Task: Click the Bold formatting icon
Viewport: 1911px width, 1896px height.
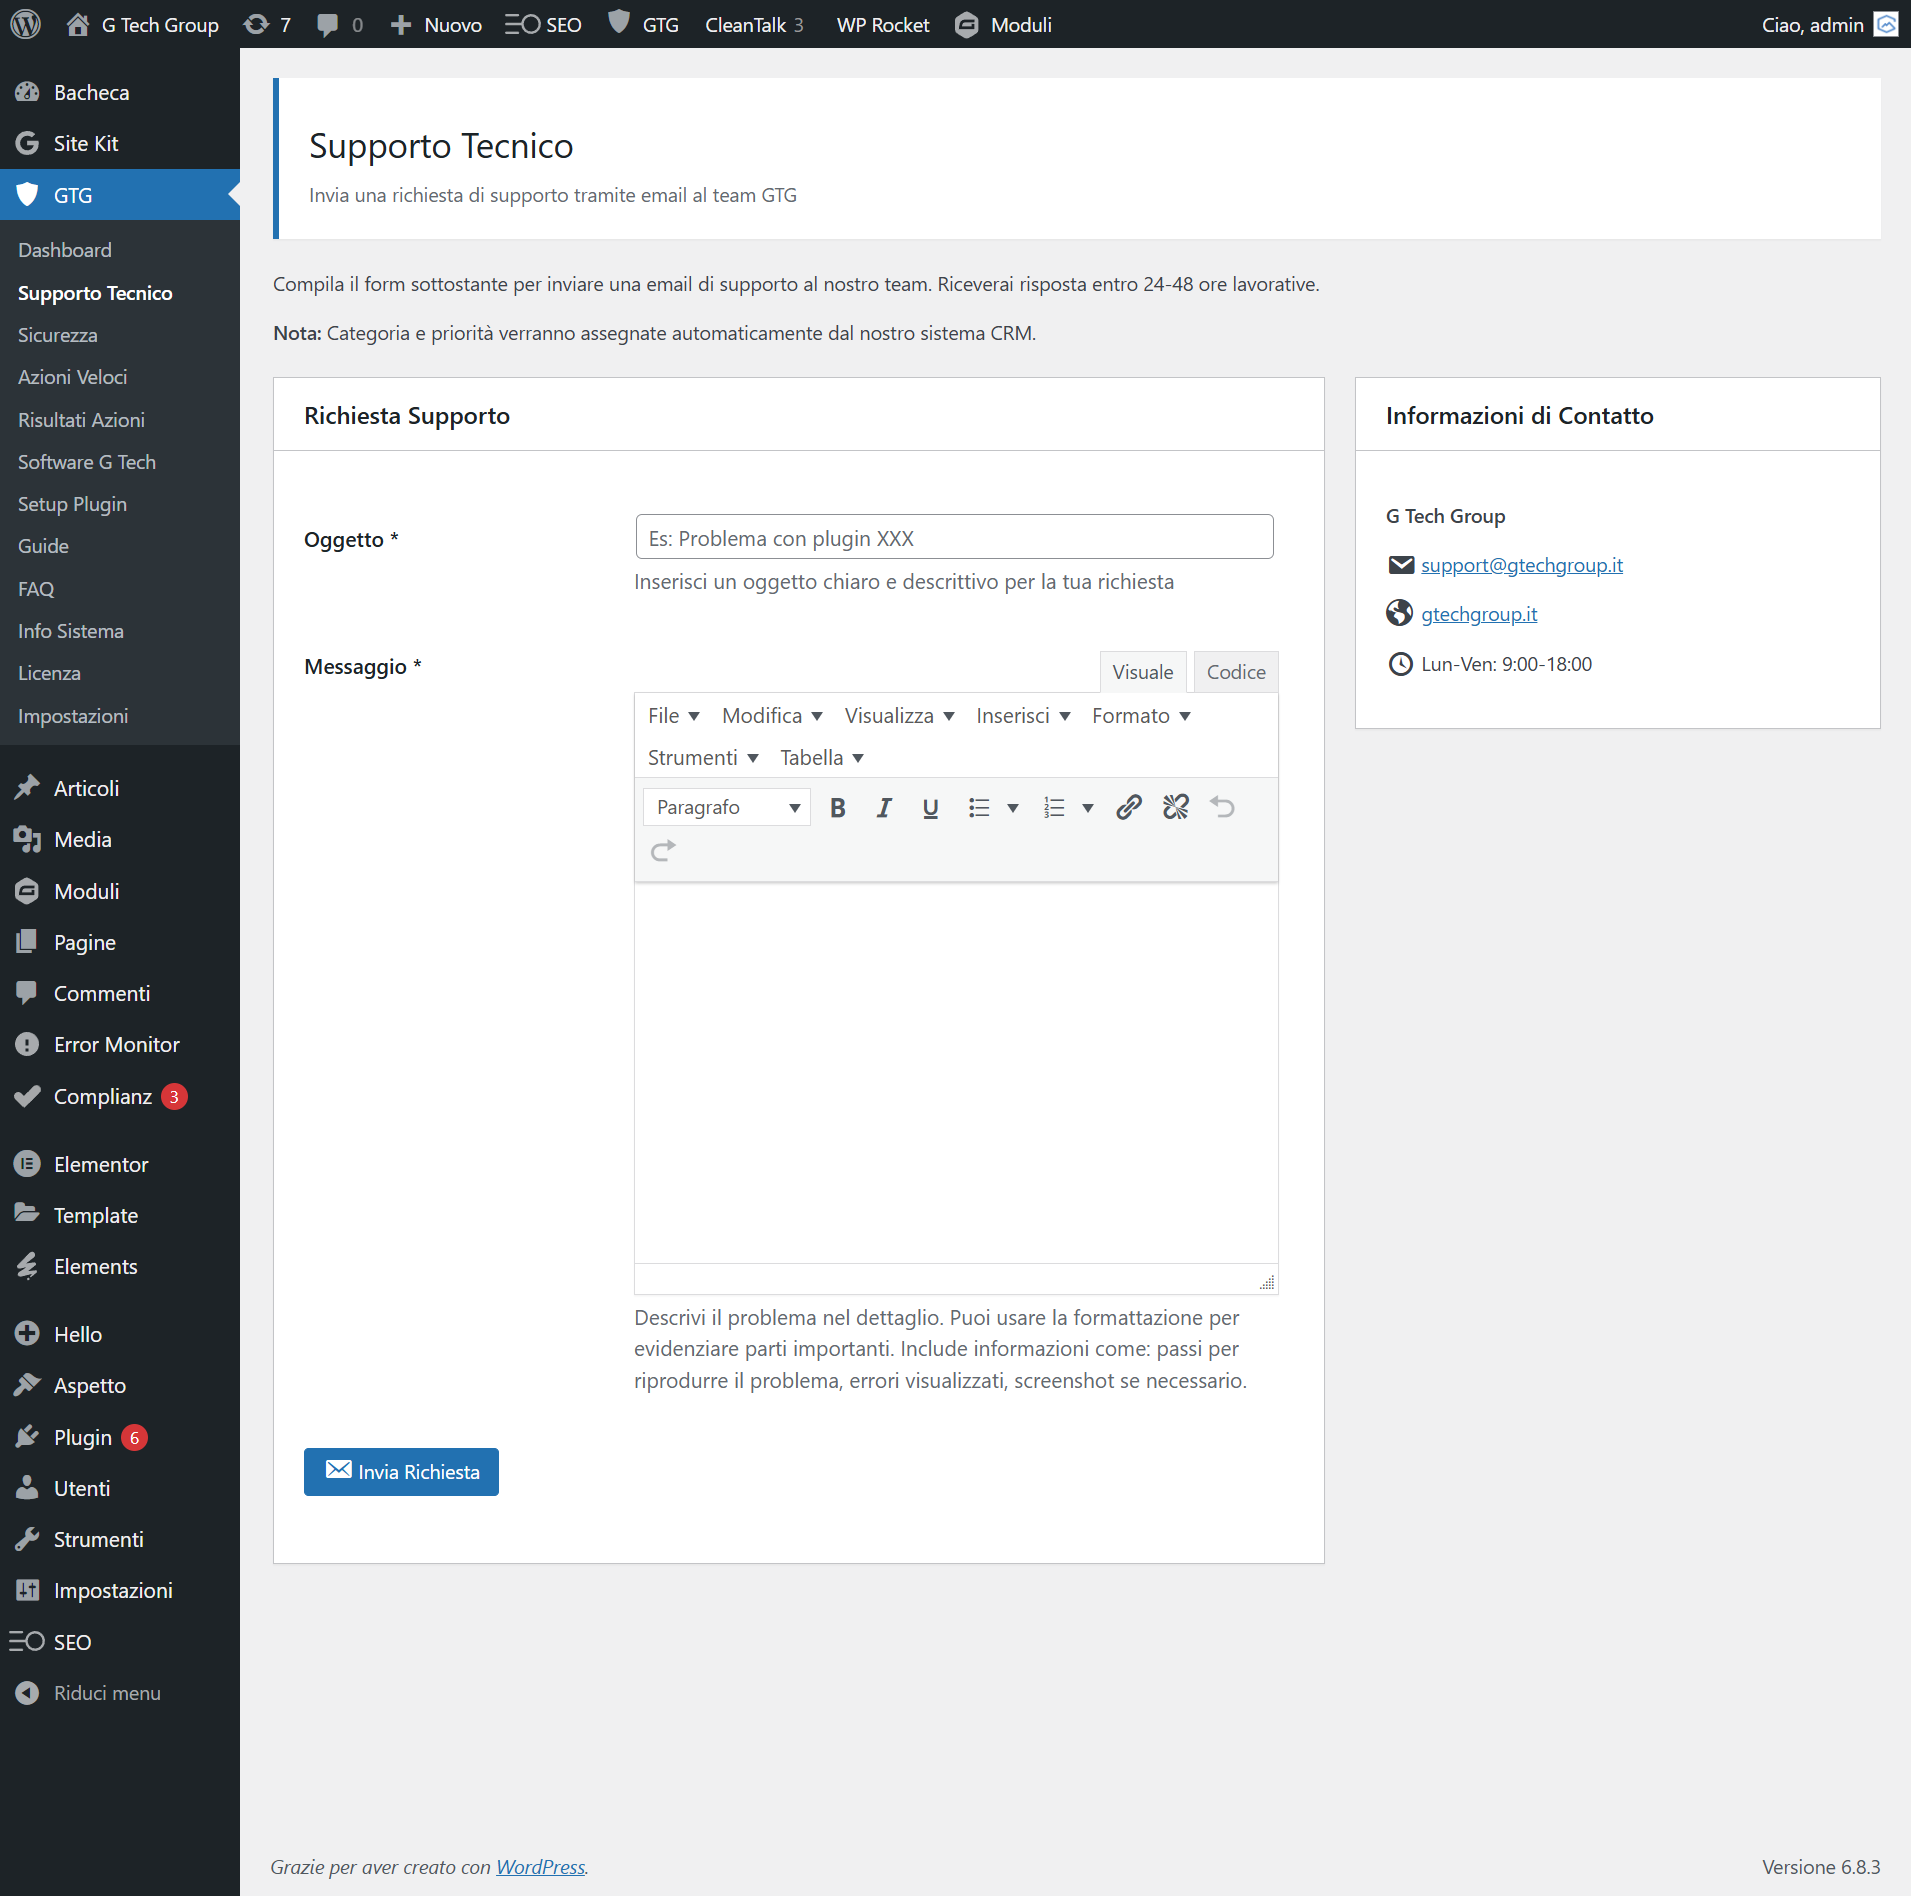Action: pyautogui.click(x=838, y=808)
